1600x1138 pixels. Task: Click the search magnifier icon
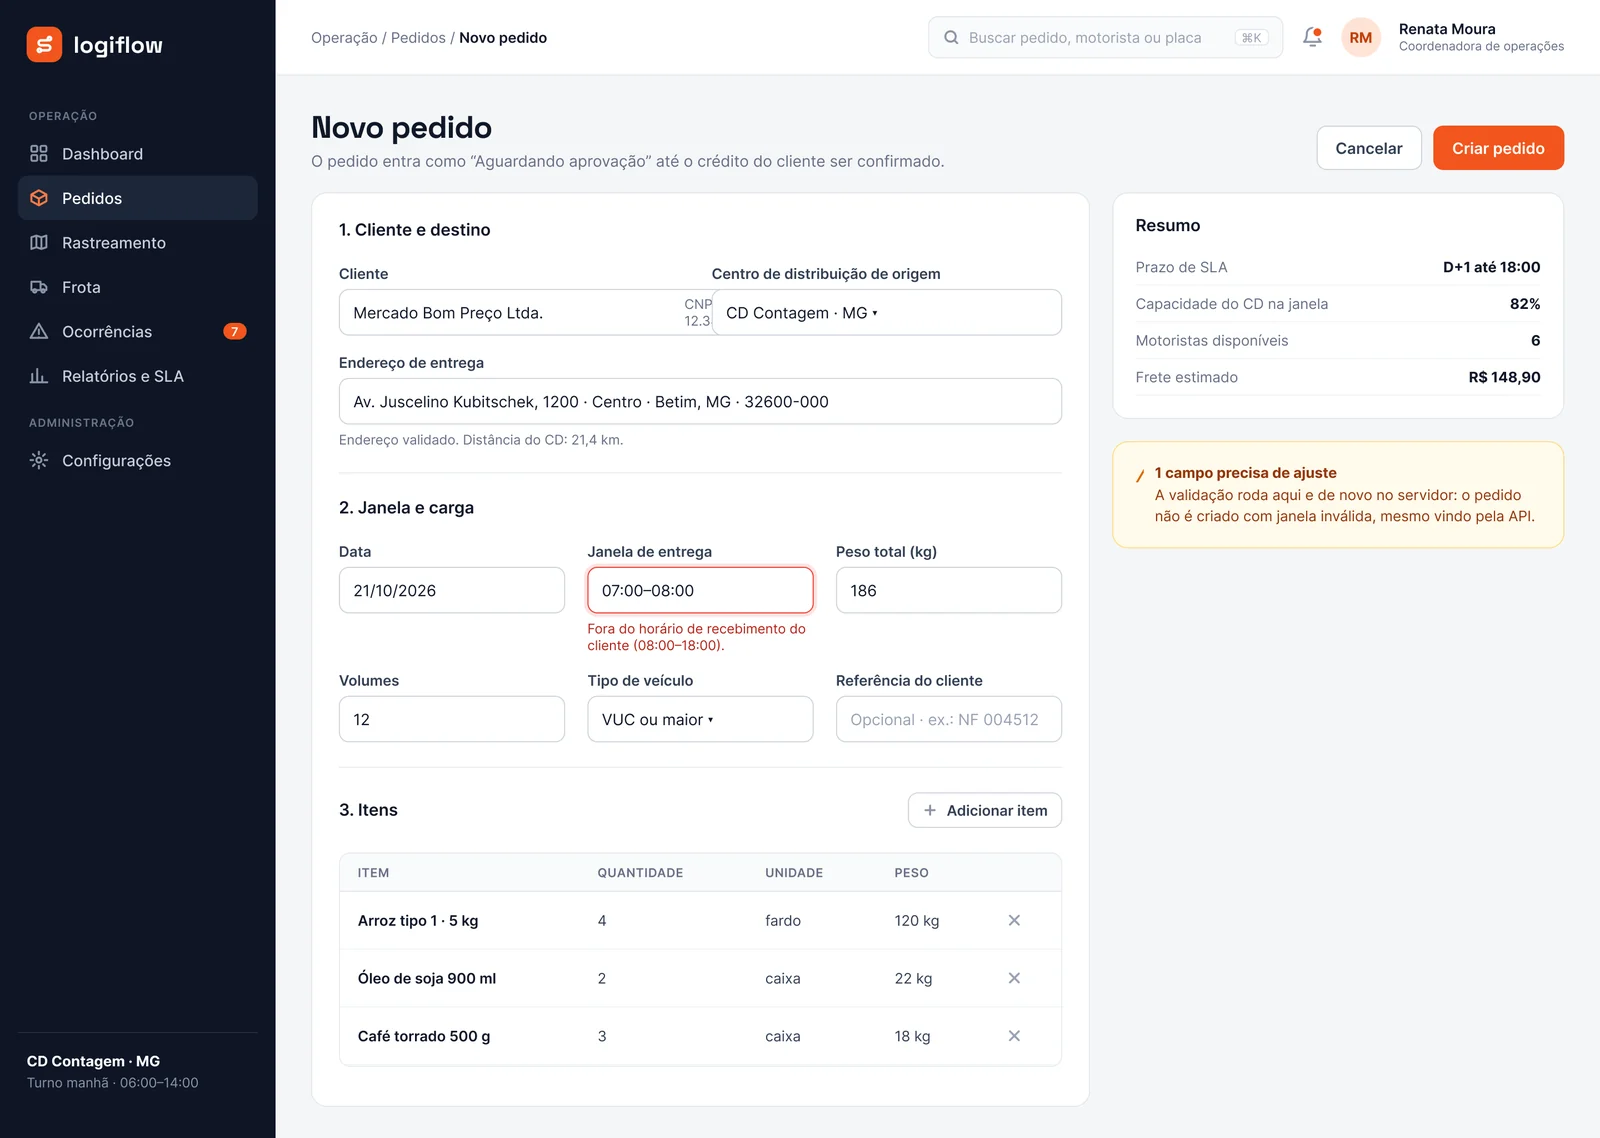click(951, 37)
